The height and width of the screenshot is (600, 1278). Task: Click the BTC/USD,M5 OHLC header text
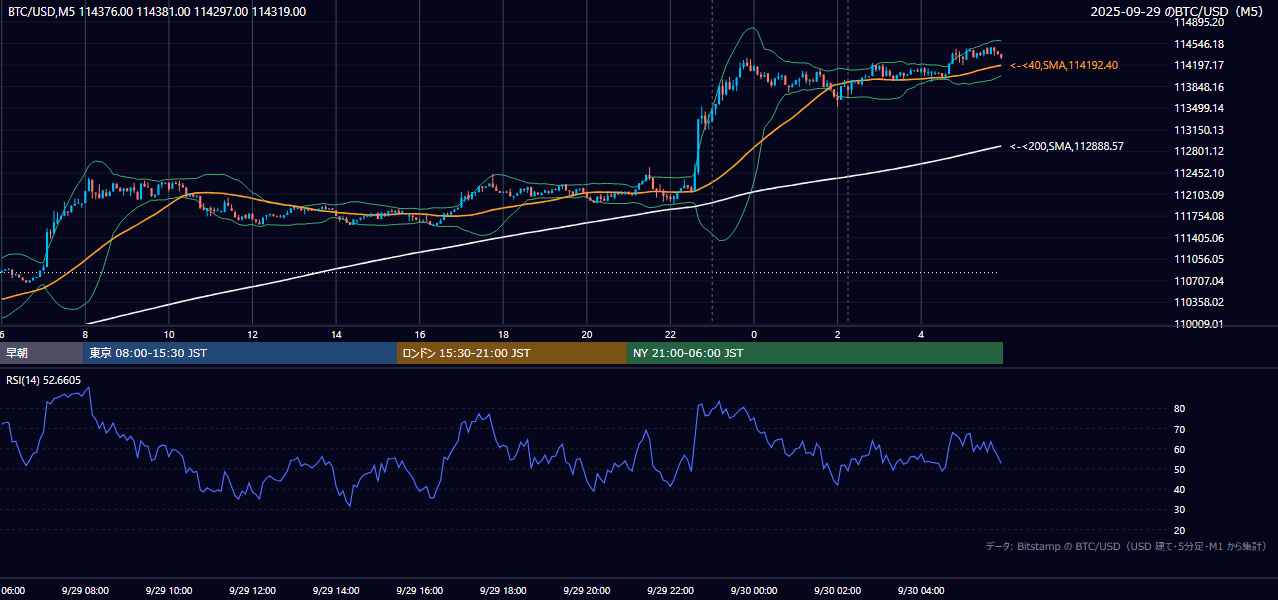click(x=157, y=12)
